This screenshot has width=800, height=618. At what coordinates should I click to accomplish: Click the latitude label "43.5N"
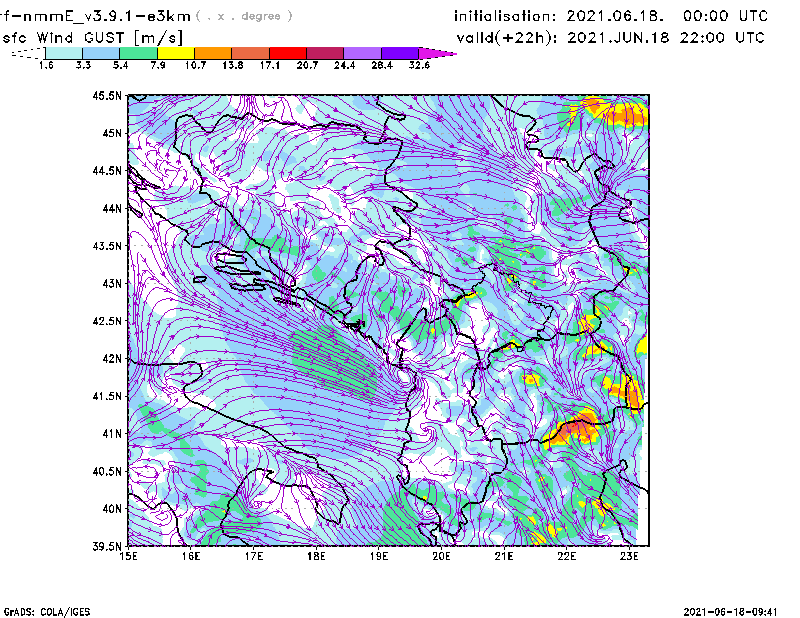tap(107, 246)
